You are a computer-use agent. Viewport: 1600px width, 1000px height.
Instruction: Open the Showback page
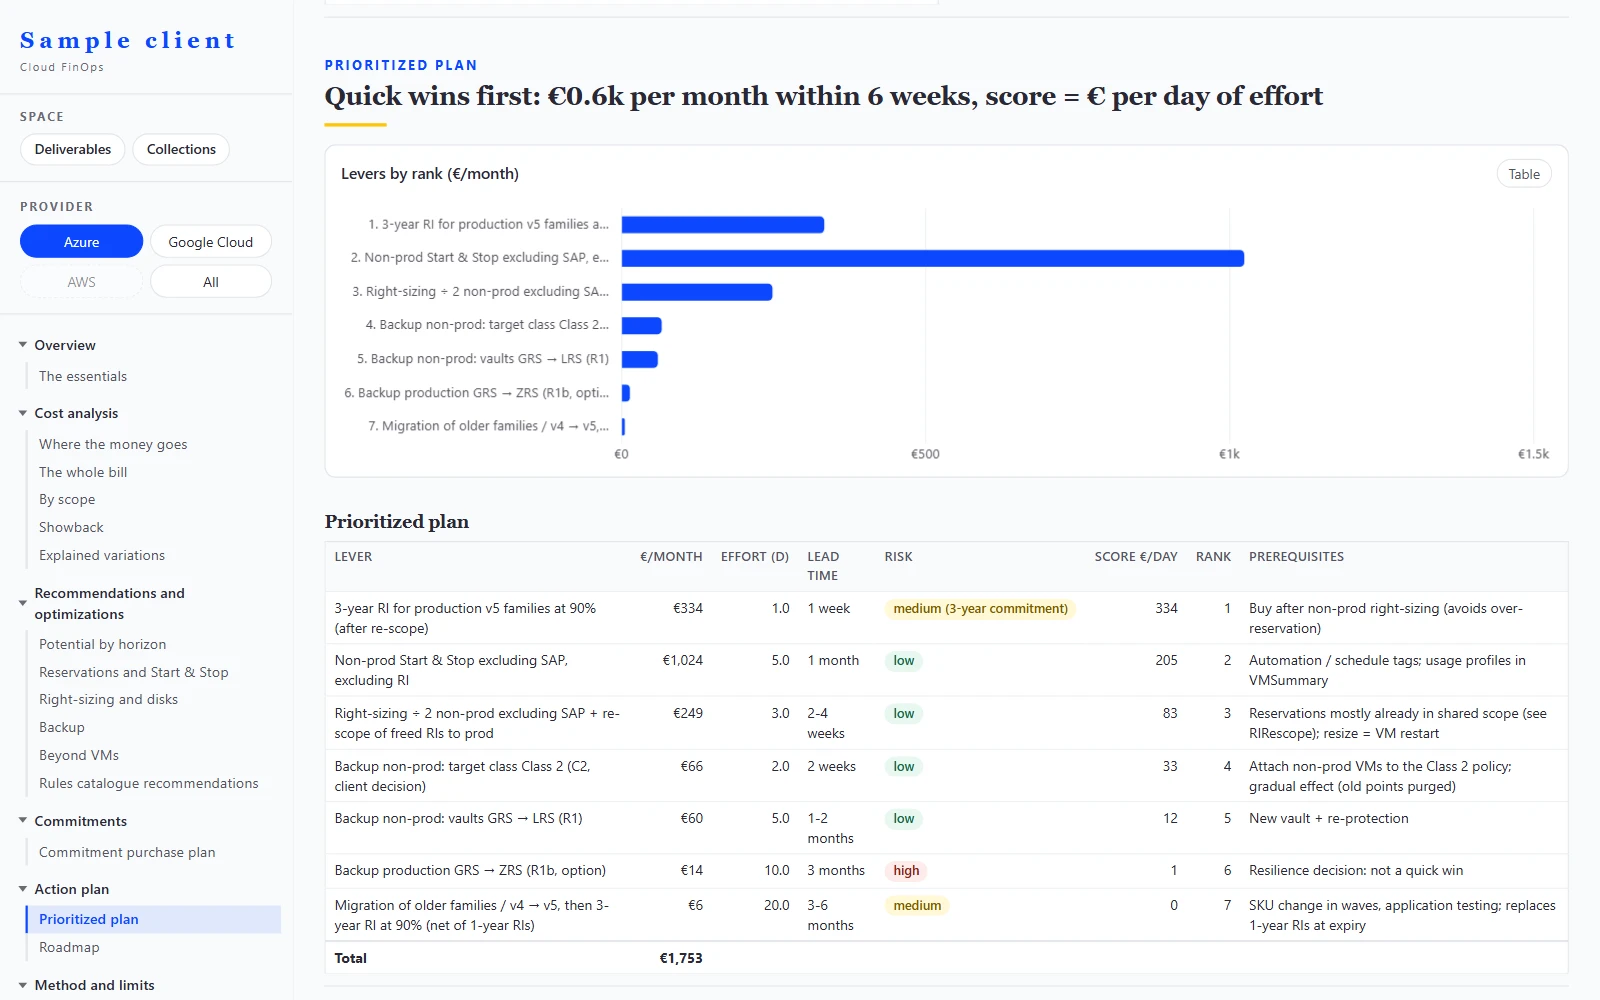click(x=71, y=527)
